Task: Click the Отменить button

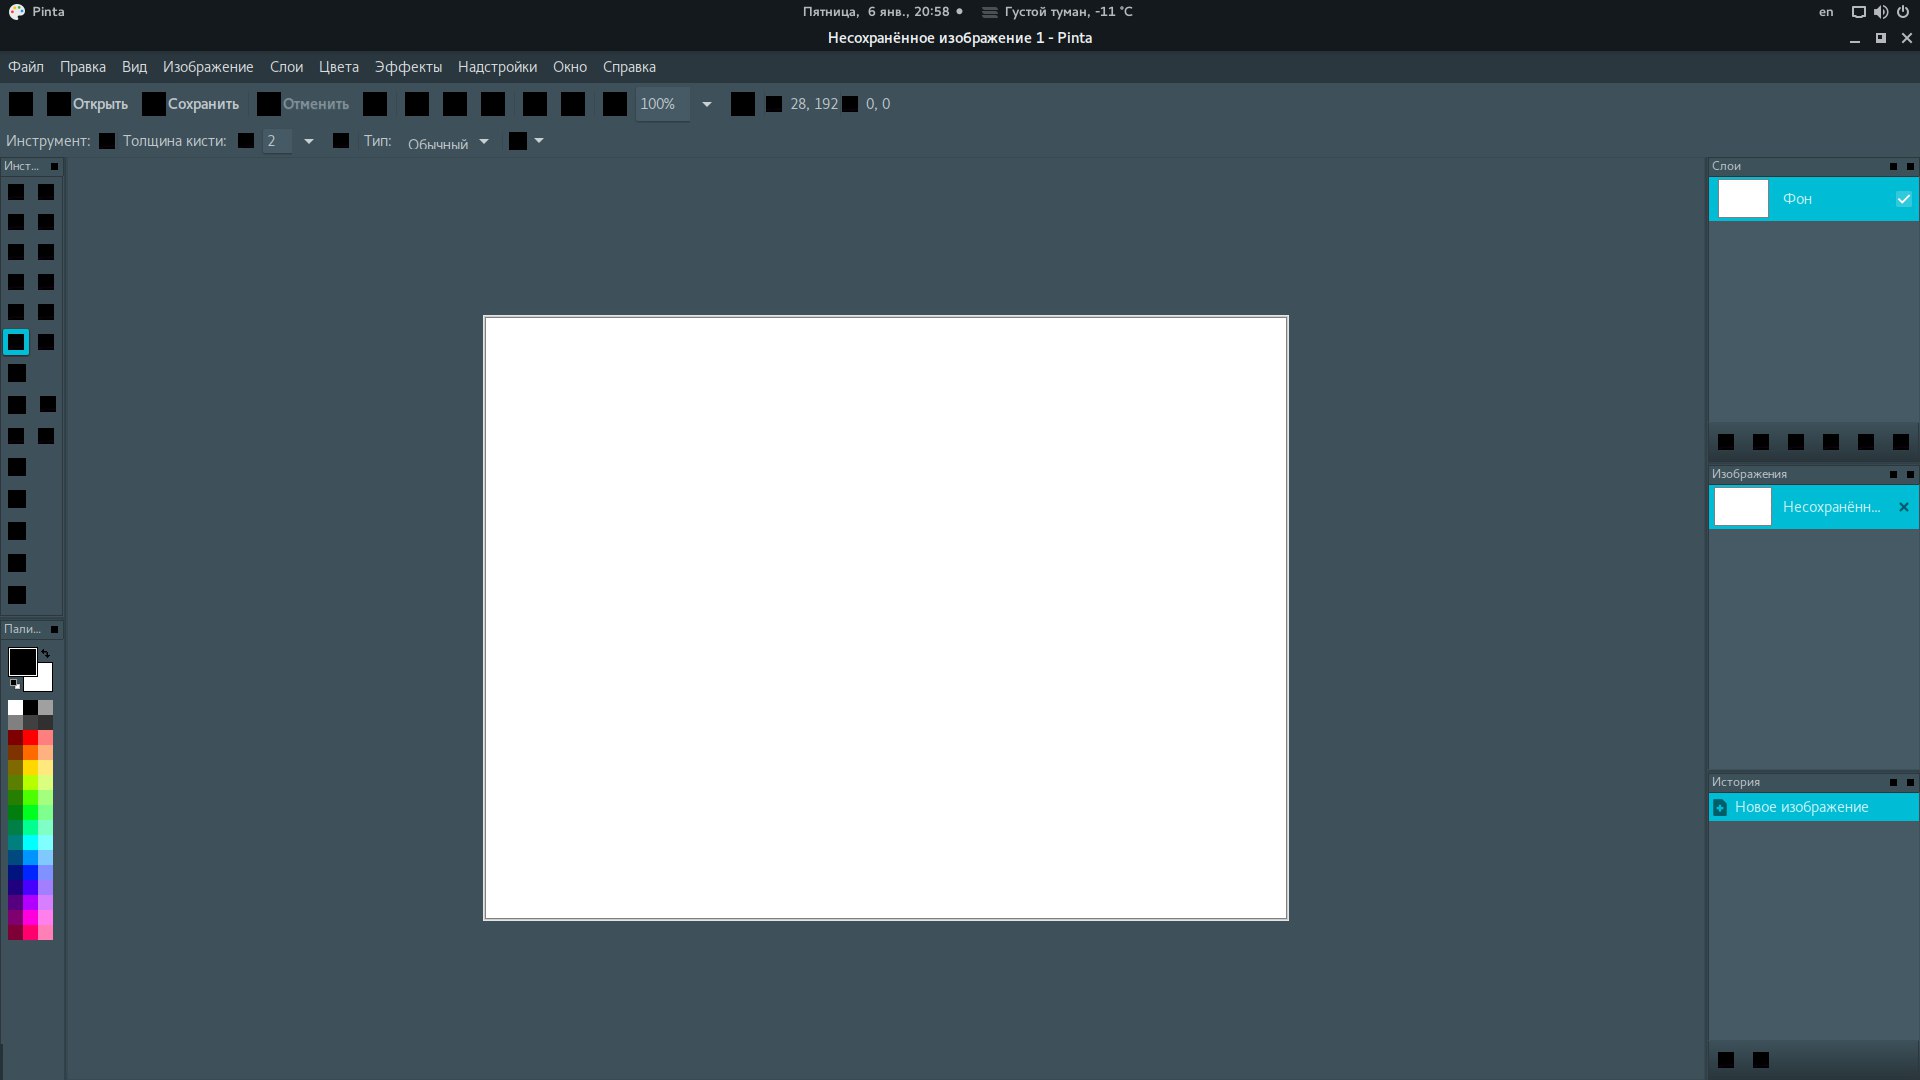Action: point(304,104)
